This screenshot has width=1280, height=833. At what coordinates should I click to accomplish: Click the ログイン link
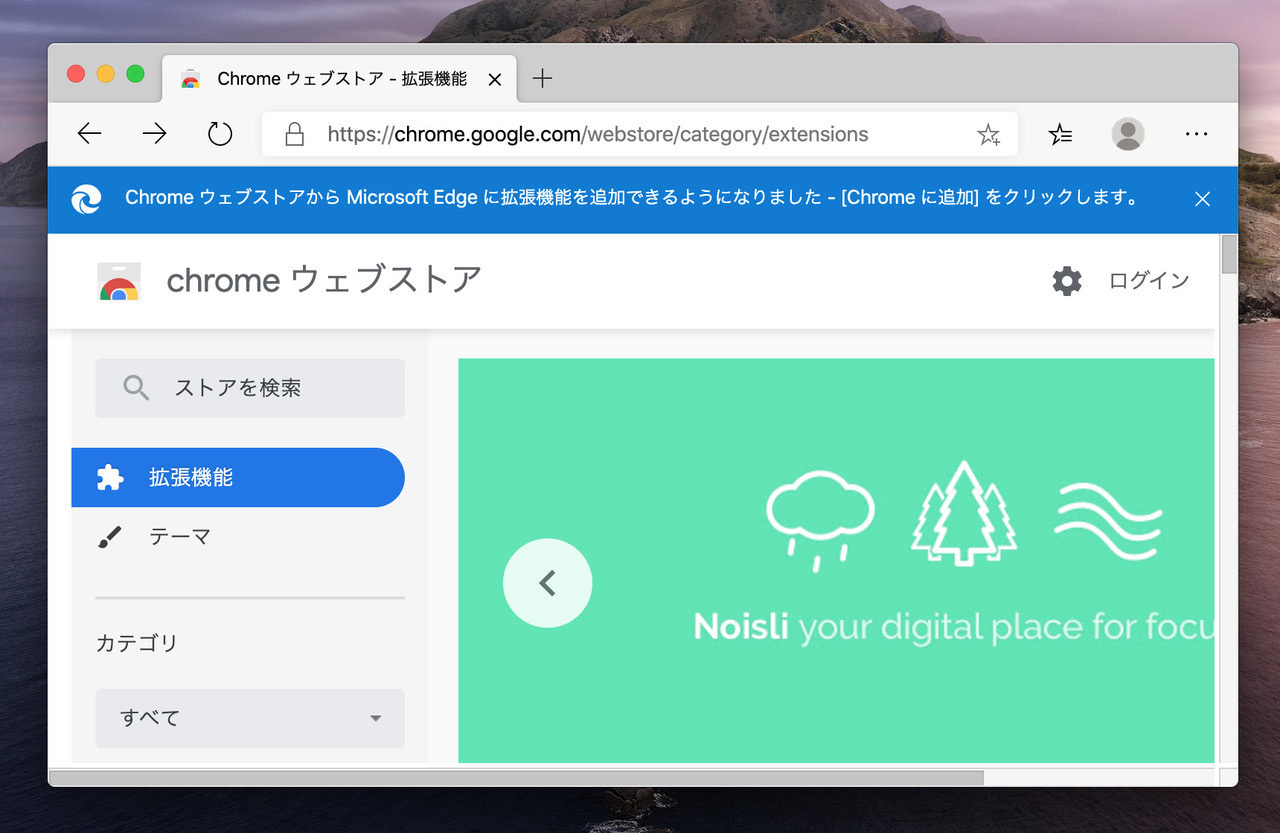tap(1149, 281)
